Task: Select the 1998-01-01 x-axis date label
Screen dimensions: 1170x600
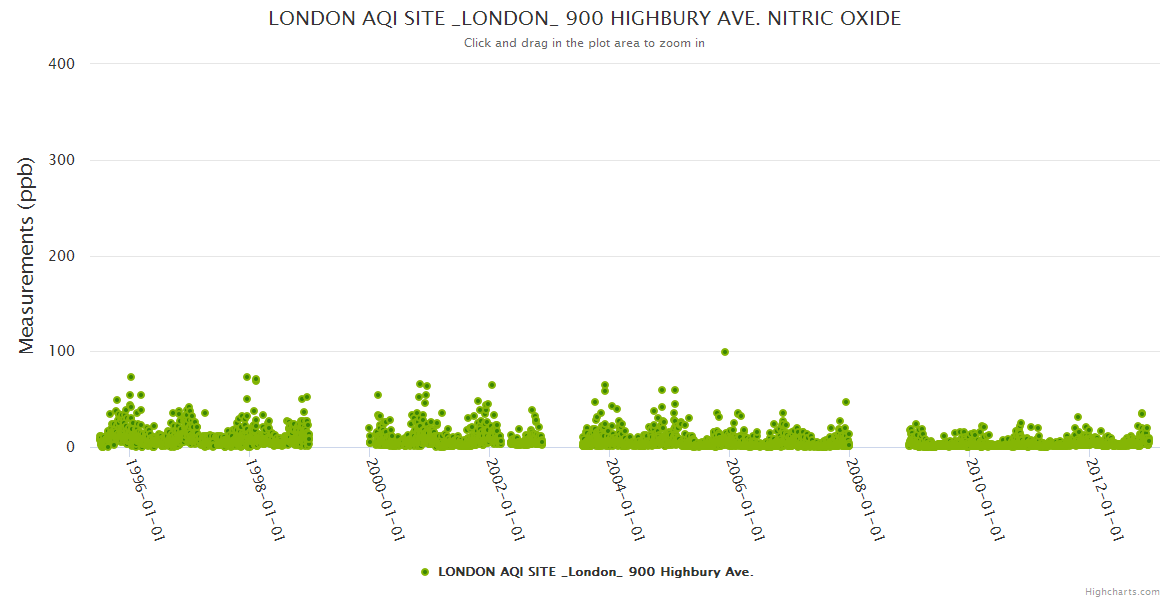Action: pos(266,499)
